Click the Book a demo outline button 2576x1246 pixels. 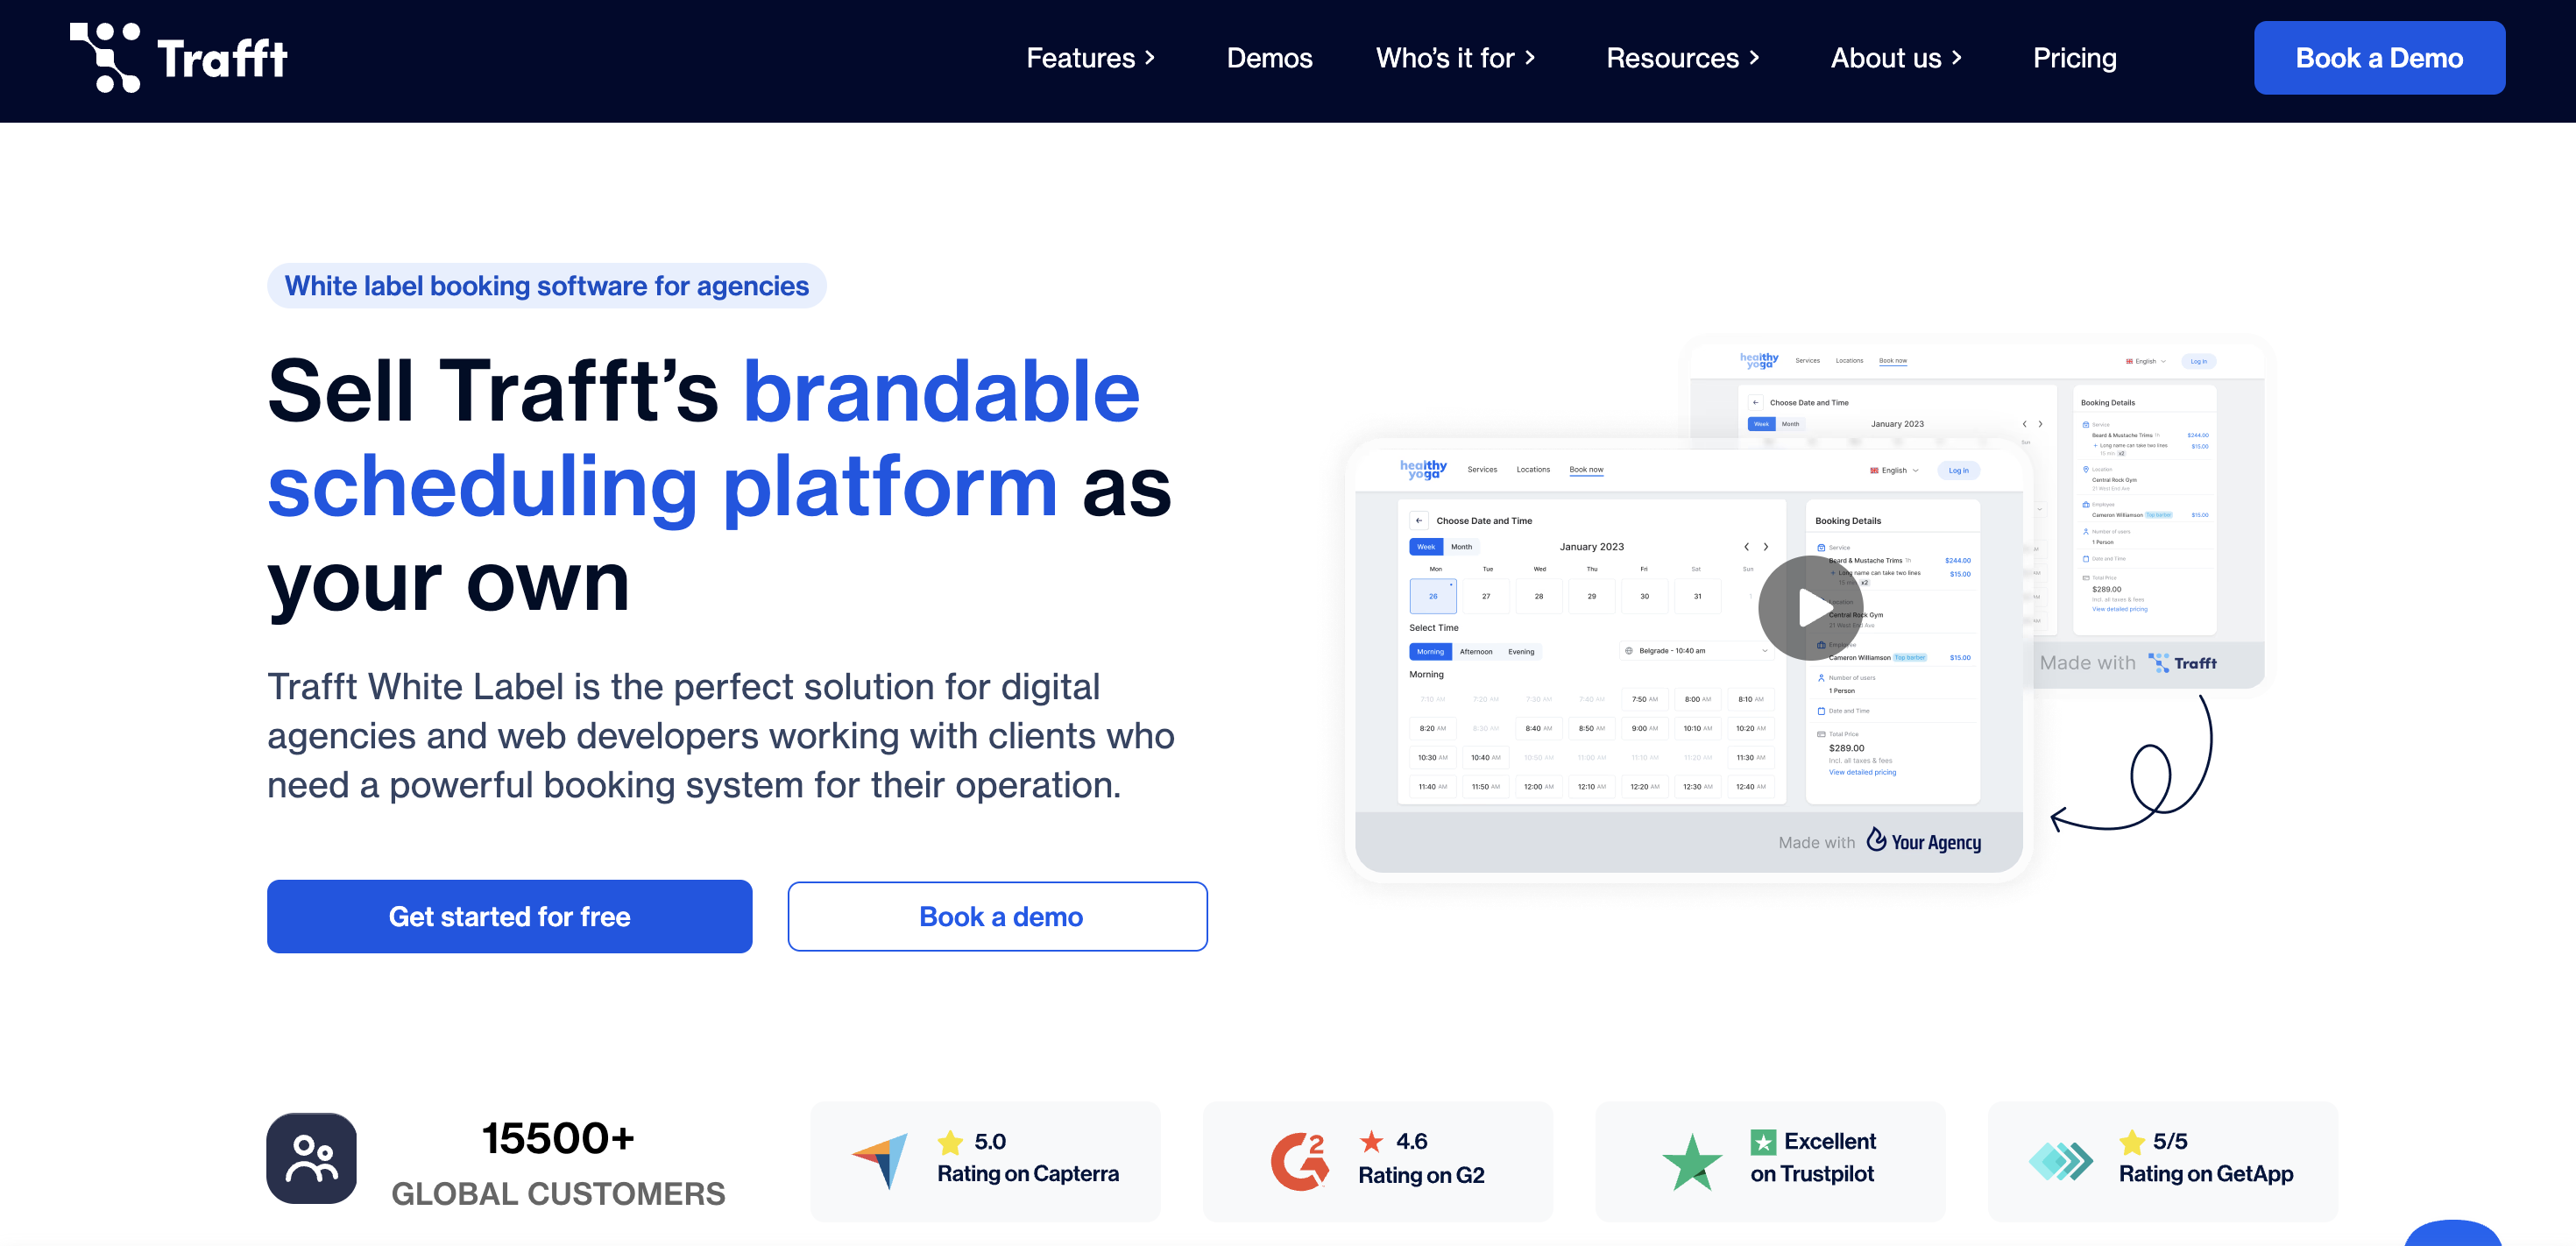click(x=997, y=916)
